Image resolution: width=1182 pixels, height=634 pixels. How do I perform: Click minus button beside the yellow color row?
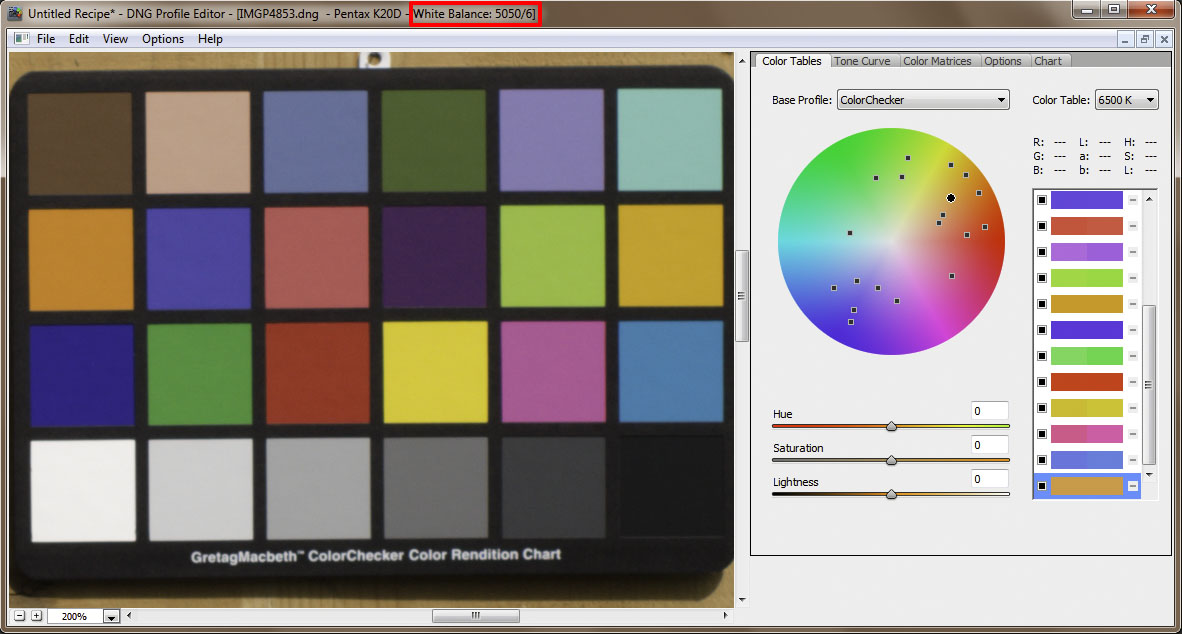(1132, 408)
